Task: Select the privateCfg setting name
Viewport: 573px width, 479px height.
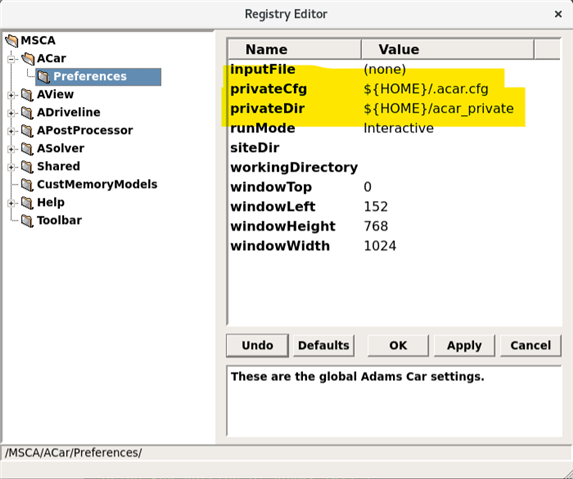Action: [x=269, y=89]
